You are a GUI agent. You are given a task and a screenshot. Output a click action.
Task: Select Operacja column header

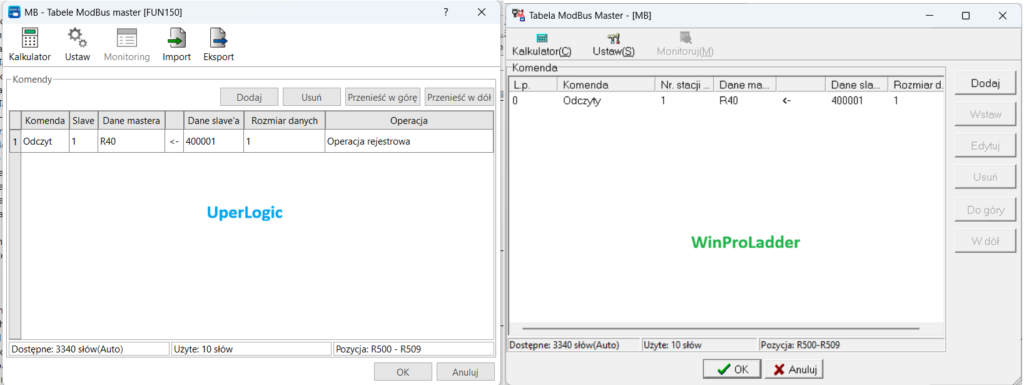[409, 121]
